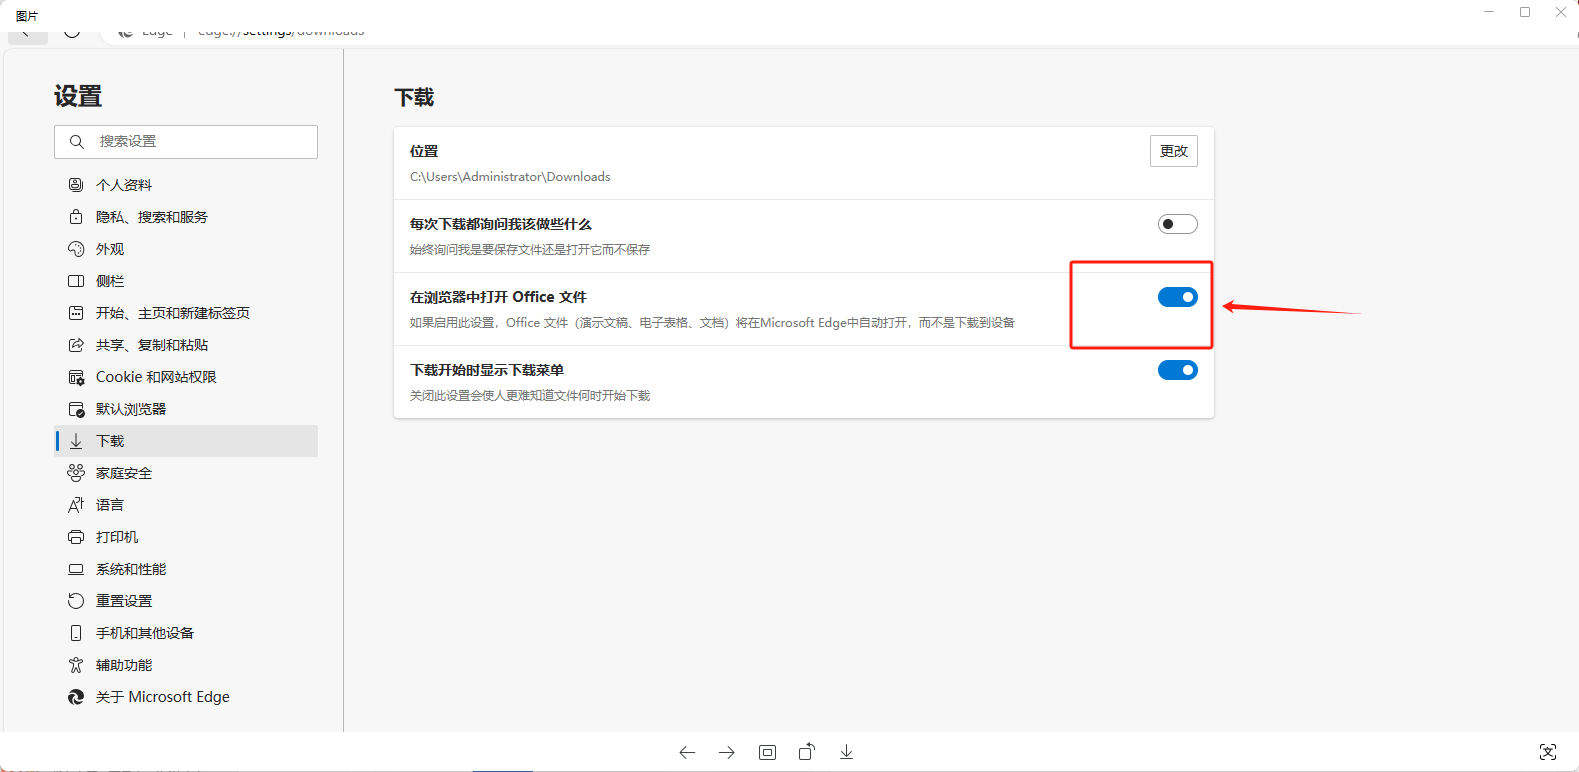1579x772 pixels.
Task: Click the lock icon beside 隐私、搜索和服务
Action: [76, 217]
